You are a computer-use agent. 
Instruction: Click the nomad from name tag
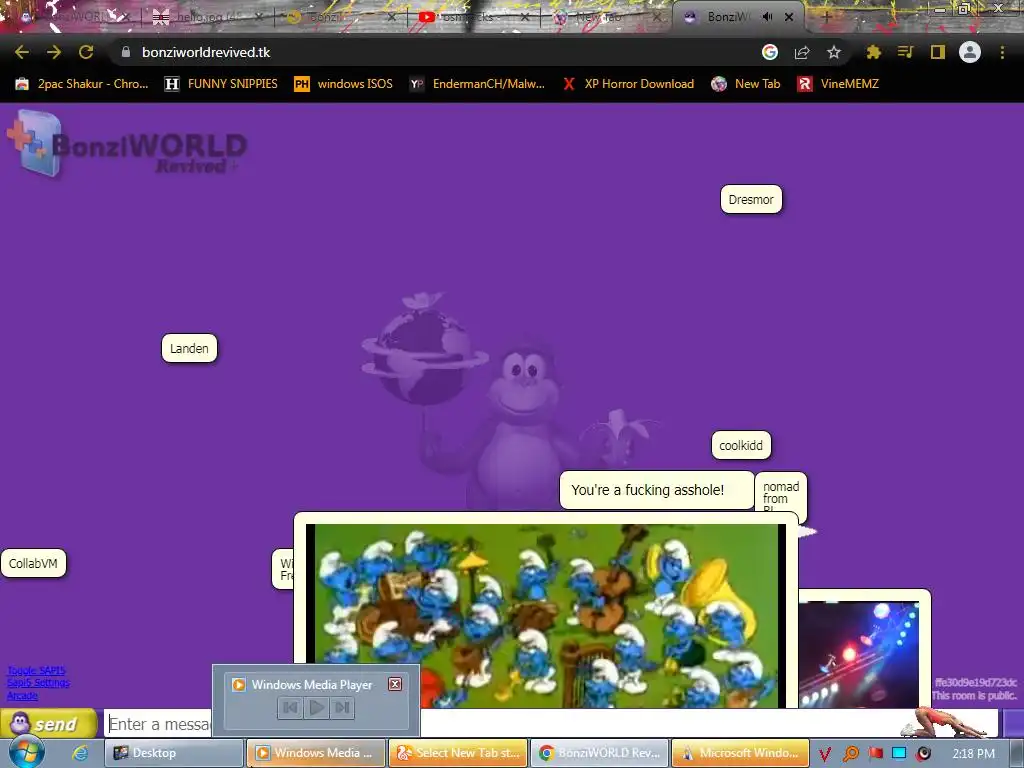click(781, 493)
